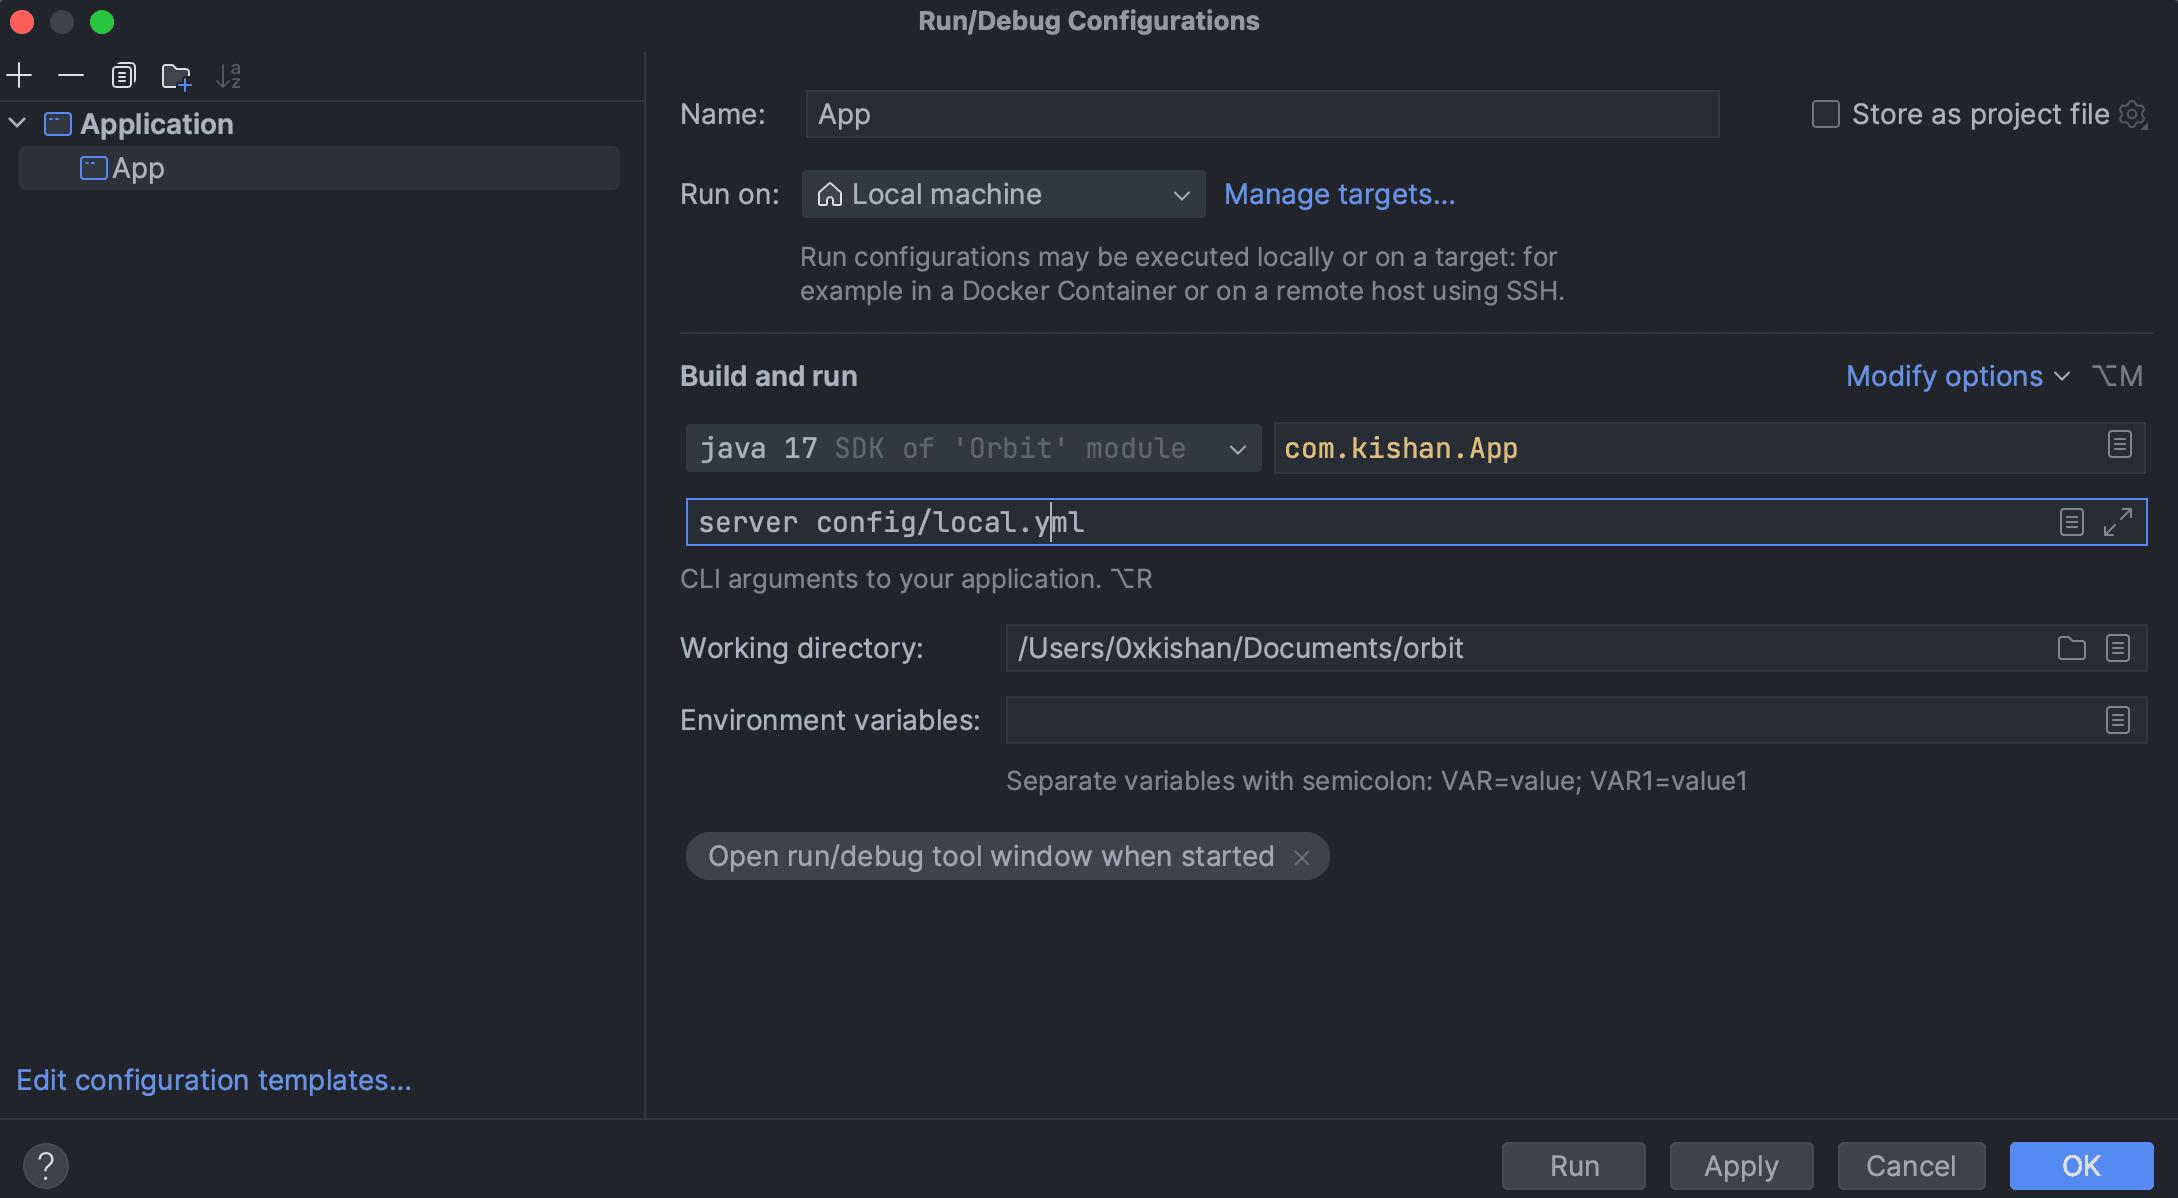This screenshot has height=1198, width=2178.
Task: Click the Application folder type icon
Action: click(x=58, y=124)
